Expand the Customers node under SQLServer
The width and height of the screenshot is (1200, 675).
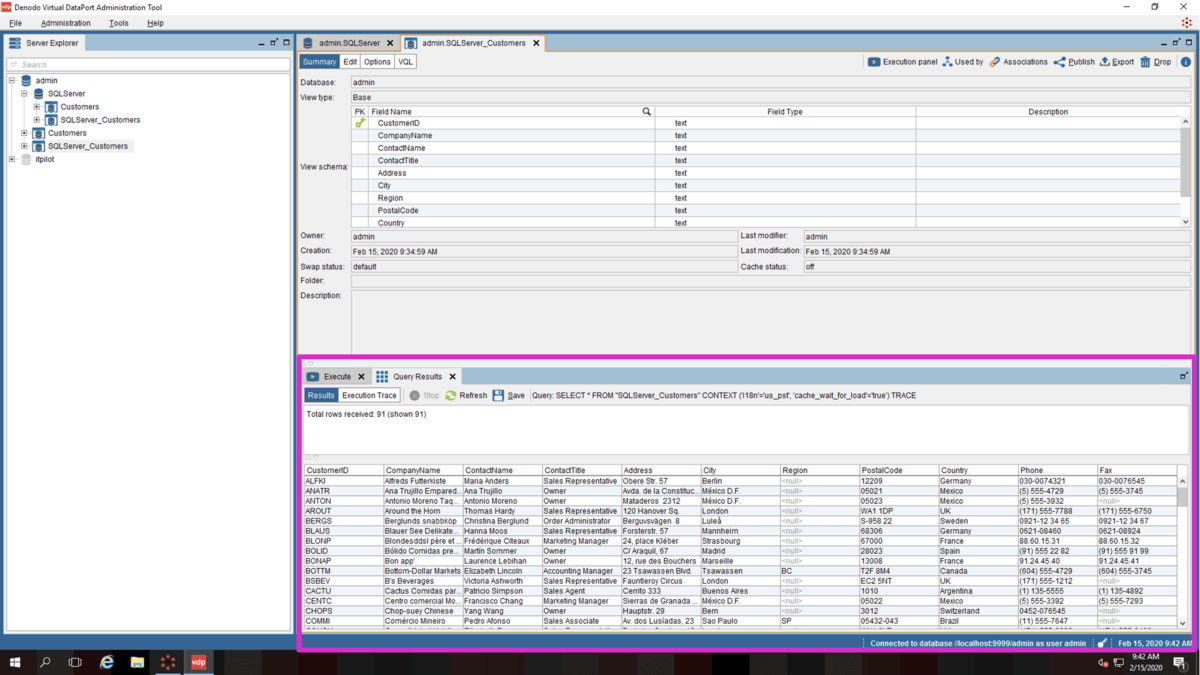click(x=37, y=107)
